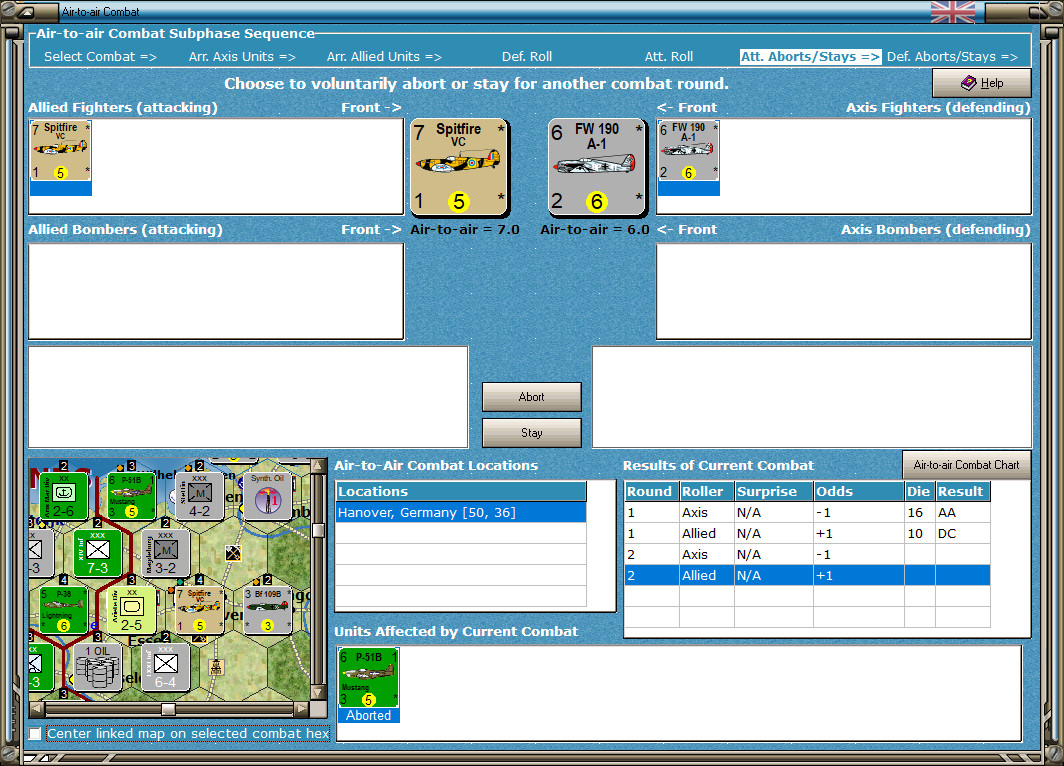1064x766 pixels.
Task: Click the green 7-3 infantry counter on the map
Action: point(97,553)
